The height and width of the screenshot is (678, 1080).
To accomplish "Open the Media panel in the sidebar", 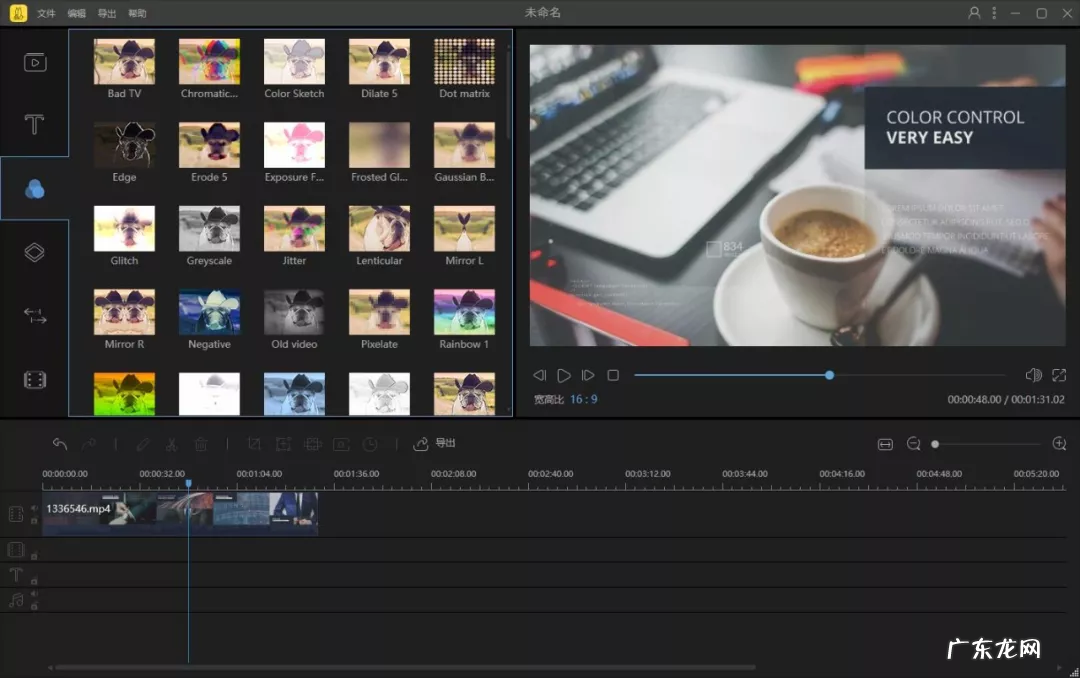I will (34, 62).
